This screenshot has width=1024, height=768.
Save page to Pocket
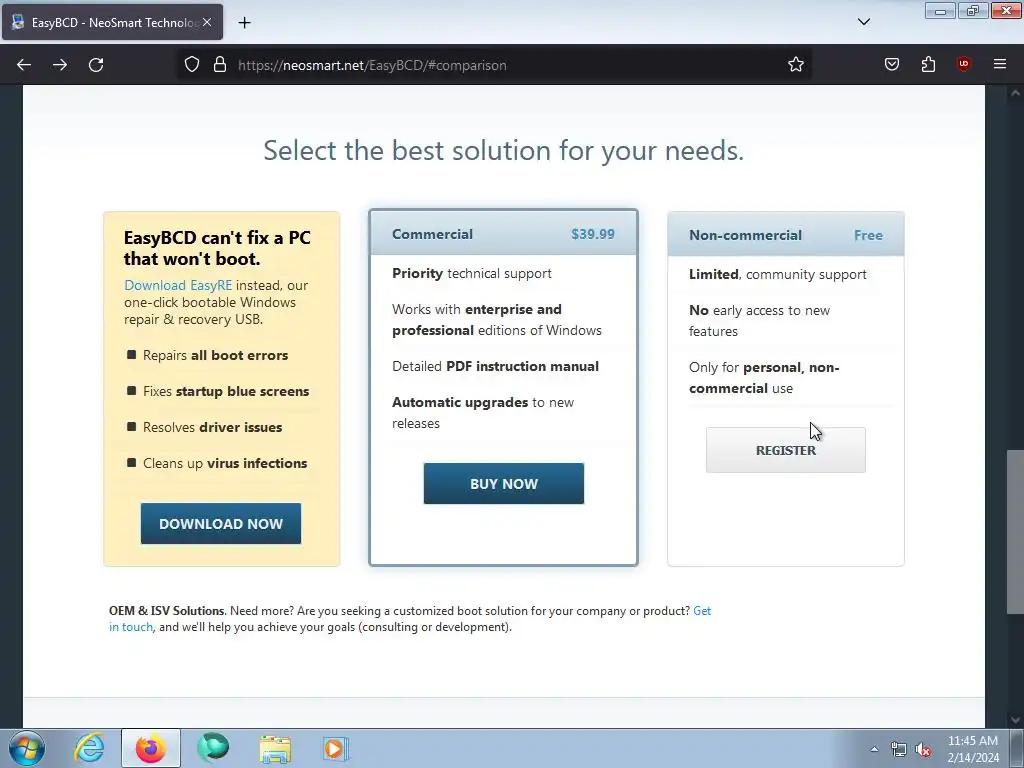pos(891,64)
